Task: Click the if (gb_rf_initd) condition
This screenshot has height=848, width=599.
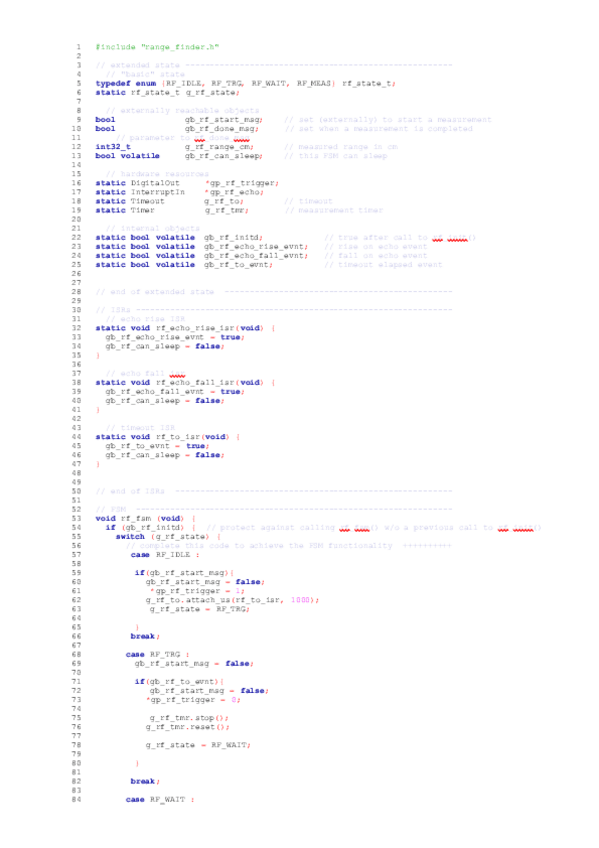Action: 151,527
